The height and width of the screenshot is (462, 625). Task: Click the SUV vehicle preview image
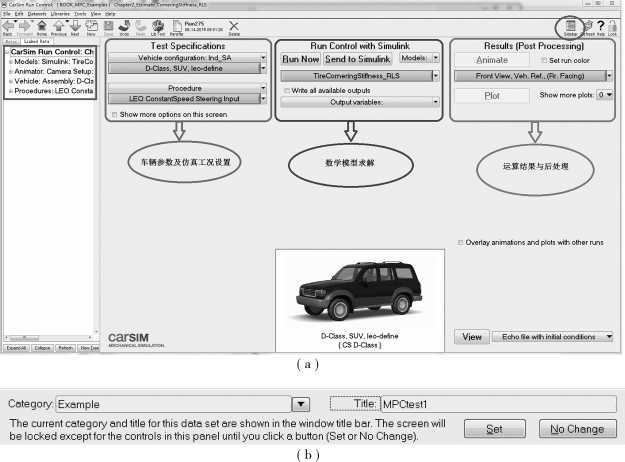click(360, 291)
